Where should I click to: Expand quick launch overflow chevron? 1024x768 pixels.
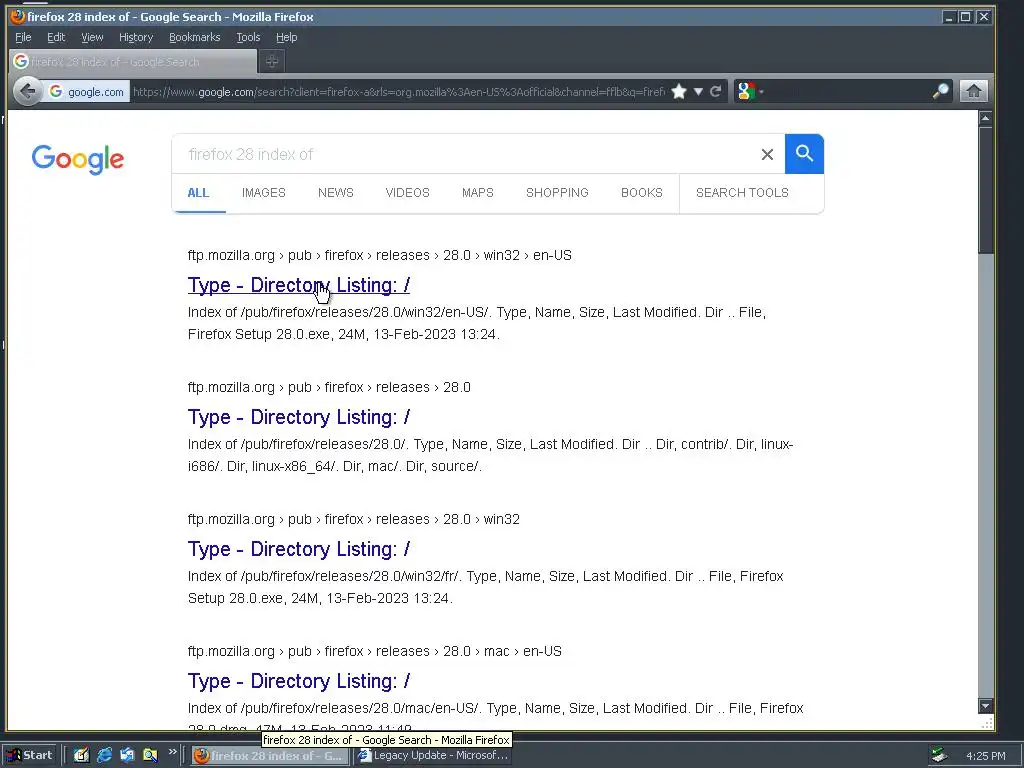(x=172, y=752)
